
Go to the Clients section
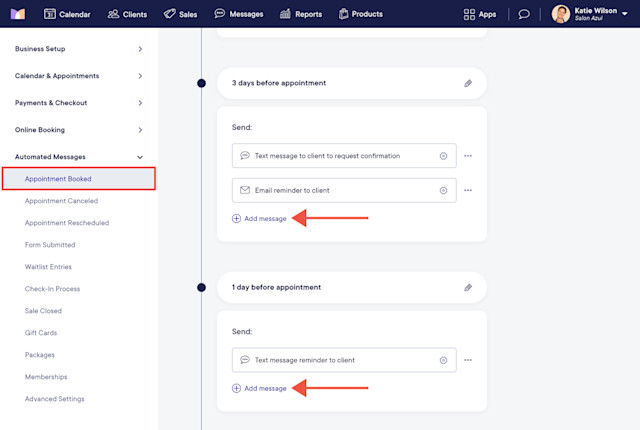pos(127,14)
